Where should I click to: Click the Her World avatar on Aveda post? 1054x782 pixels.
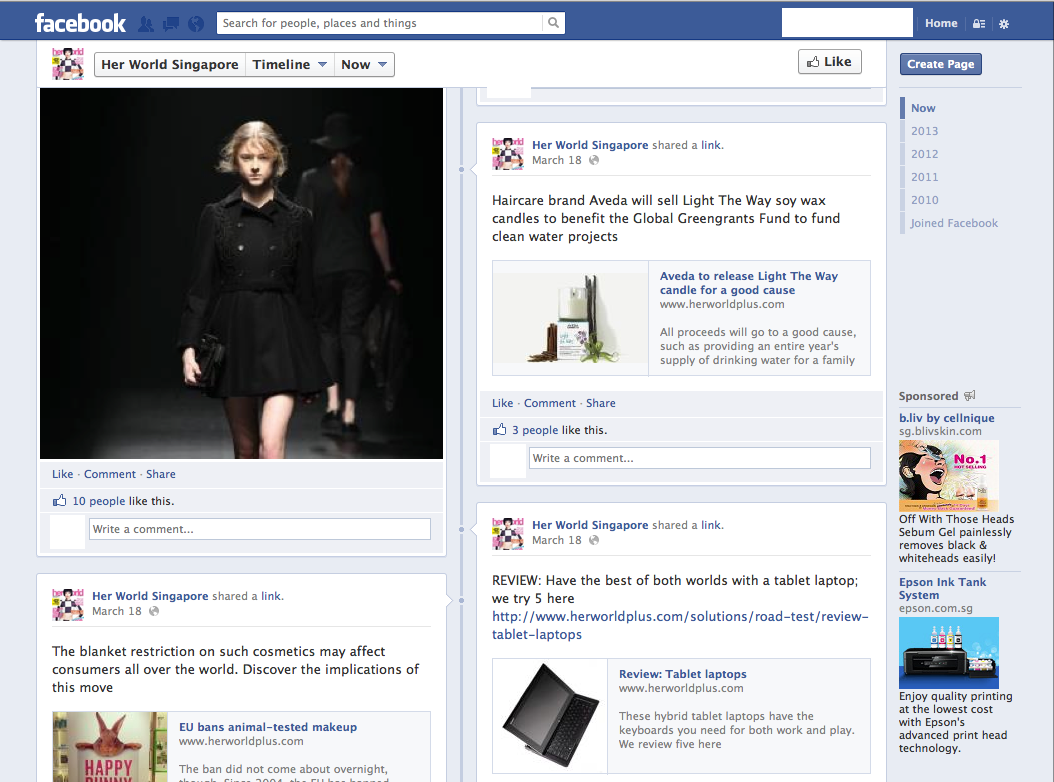click(x=508, y=153)
